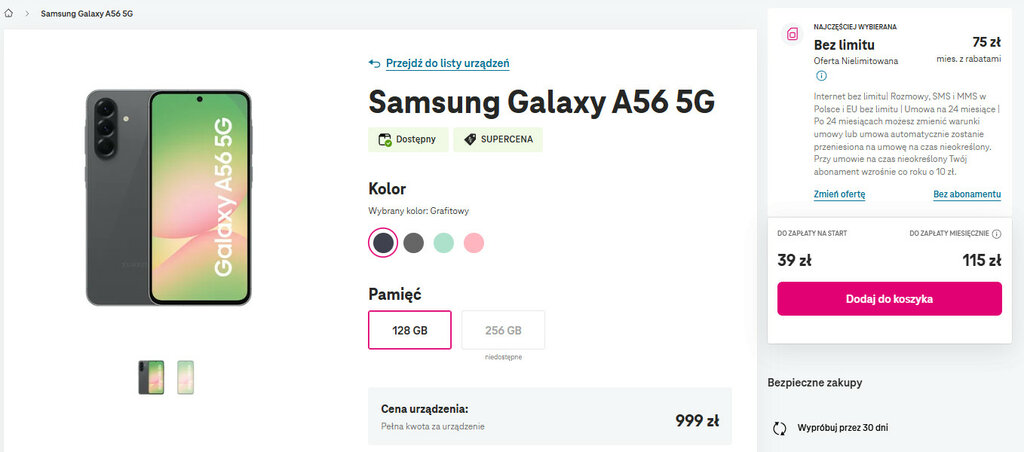Show the green phone screen thumbnail

[185, 377]
